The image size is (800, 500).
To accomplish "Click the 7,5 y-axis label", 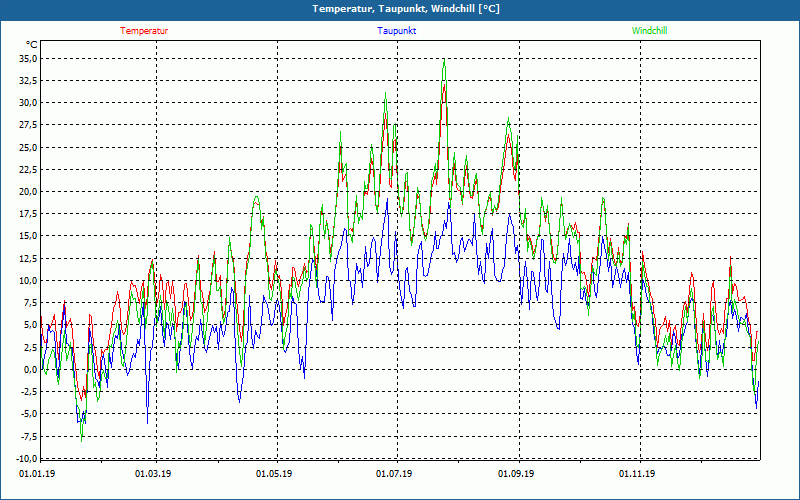I will pyautogui.click(x=29, y=303).
